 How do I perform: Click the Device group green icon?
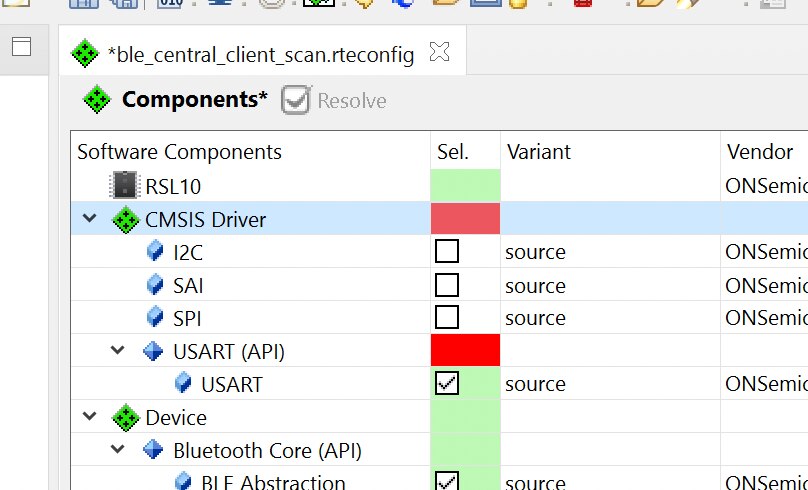[x=125, y=417]
